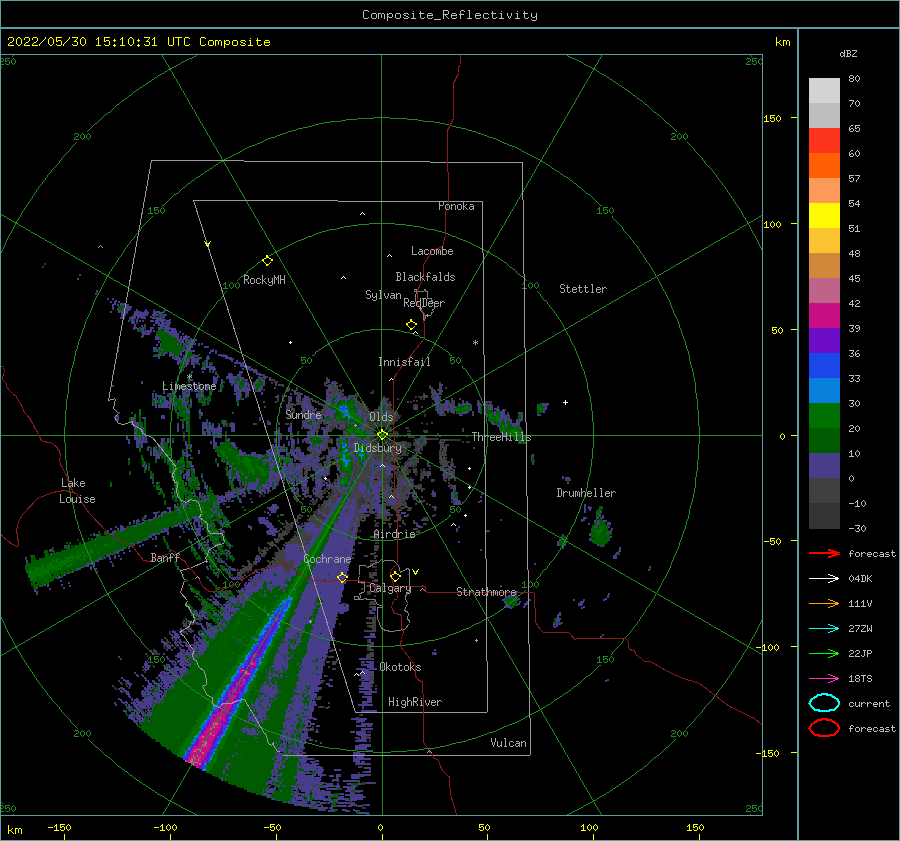
Task: Click the yellow diamond marker above Calgary label
Action: pos(395,576)
